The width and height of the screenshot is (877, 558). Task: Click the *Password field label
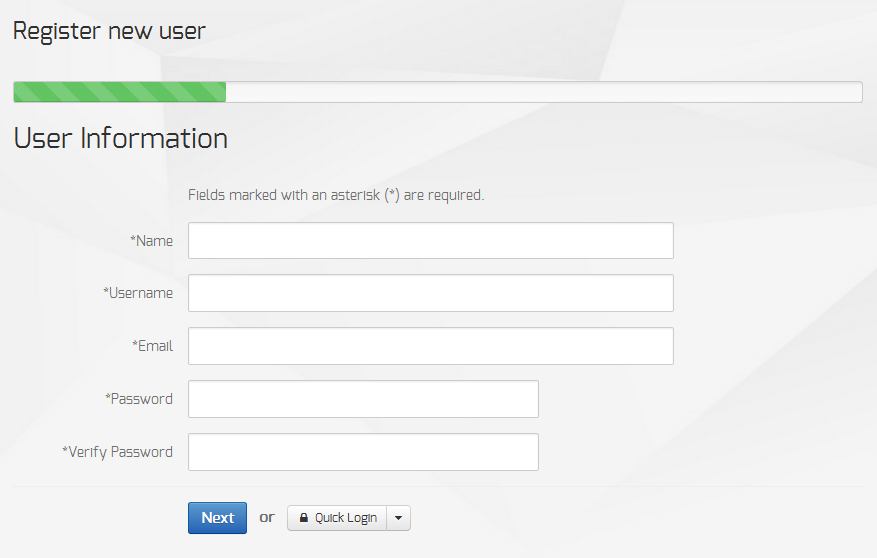[139, 399]
